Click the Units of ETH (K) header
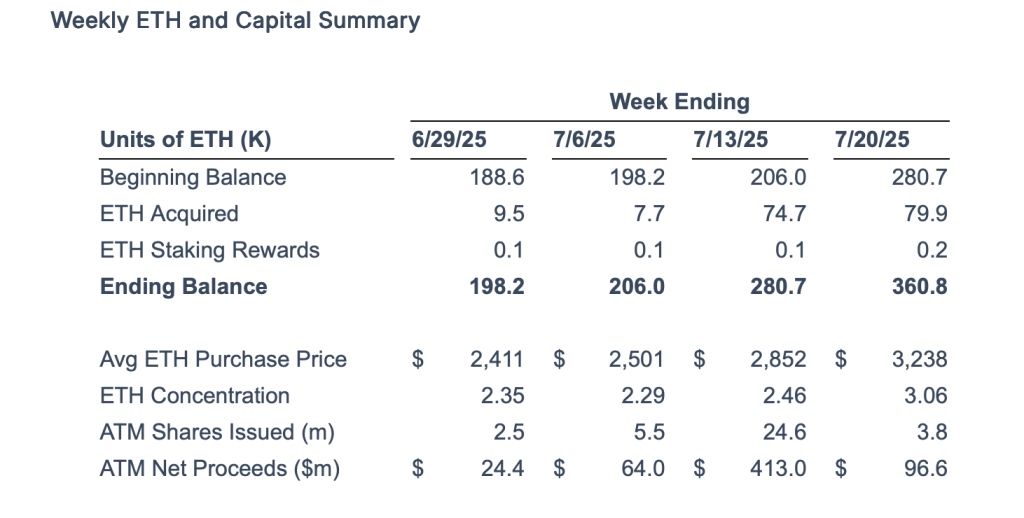Viewport: 1024px width, 518px height. coord(185,139)
